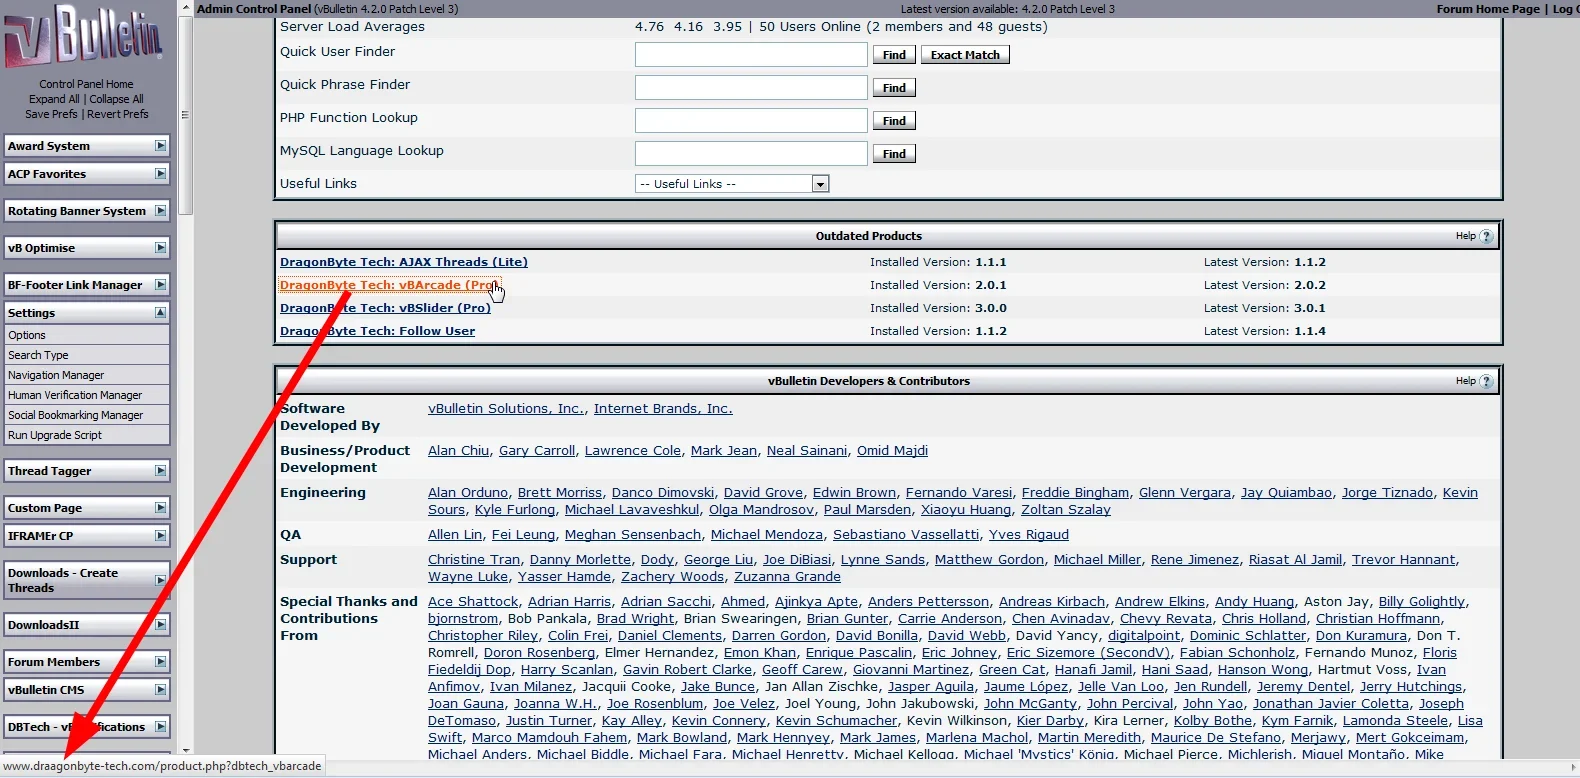The height and width of the screenshot is (778, 1580).
Task: Click Find next to Quick Phrase Finder
Action: [894, 88]
